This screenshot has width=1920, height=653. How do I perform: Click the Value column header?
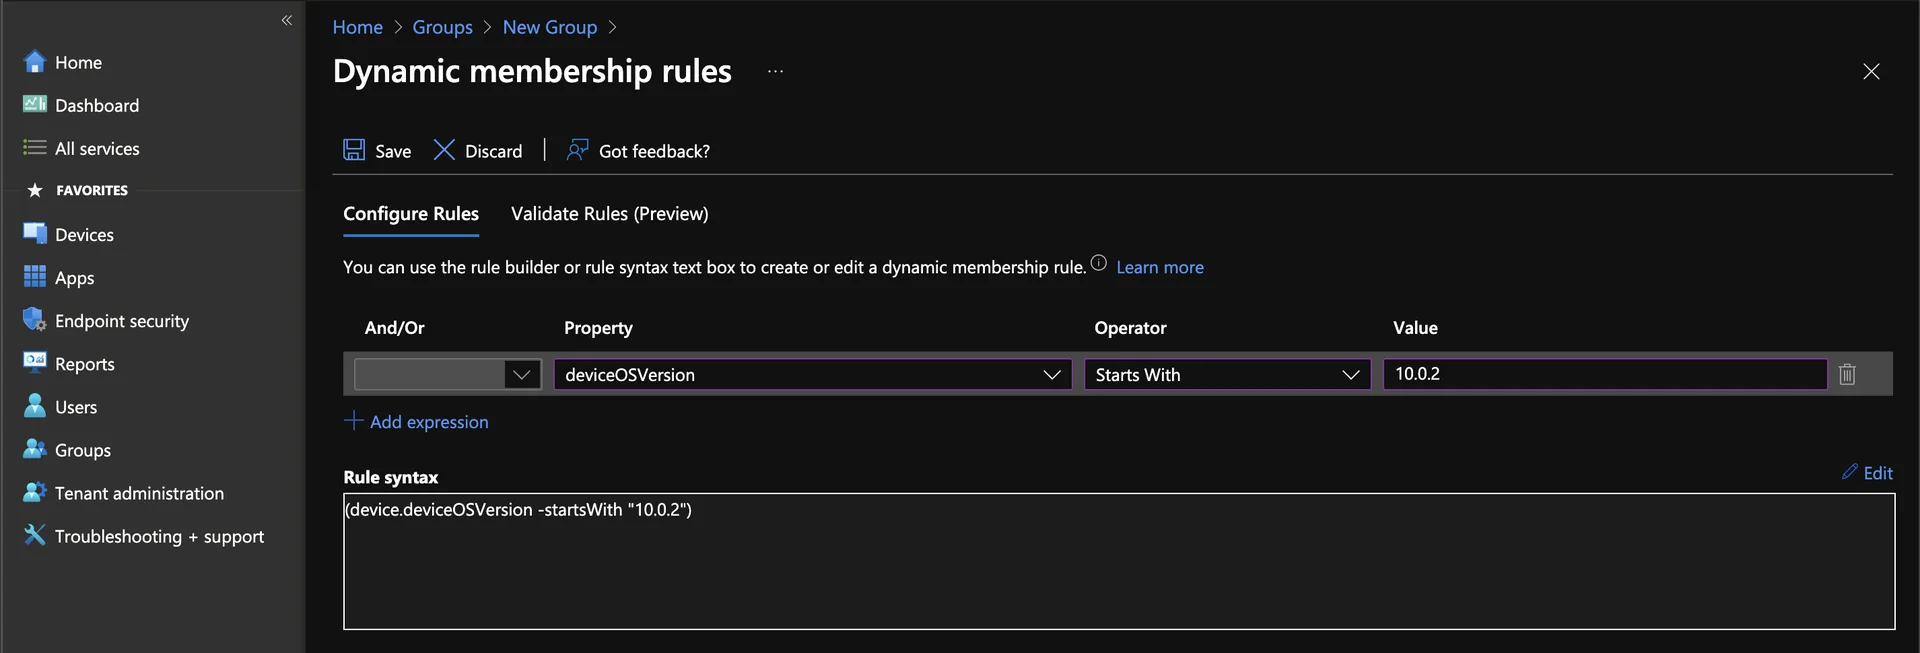pos(1415,328)
